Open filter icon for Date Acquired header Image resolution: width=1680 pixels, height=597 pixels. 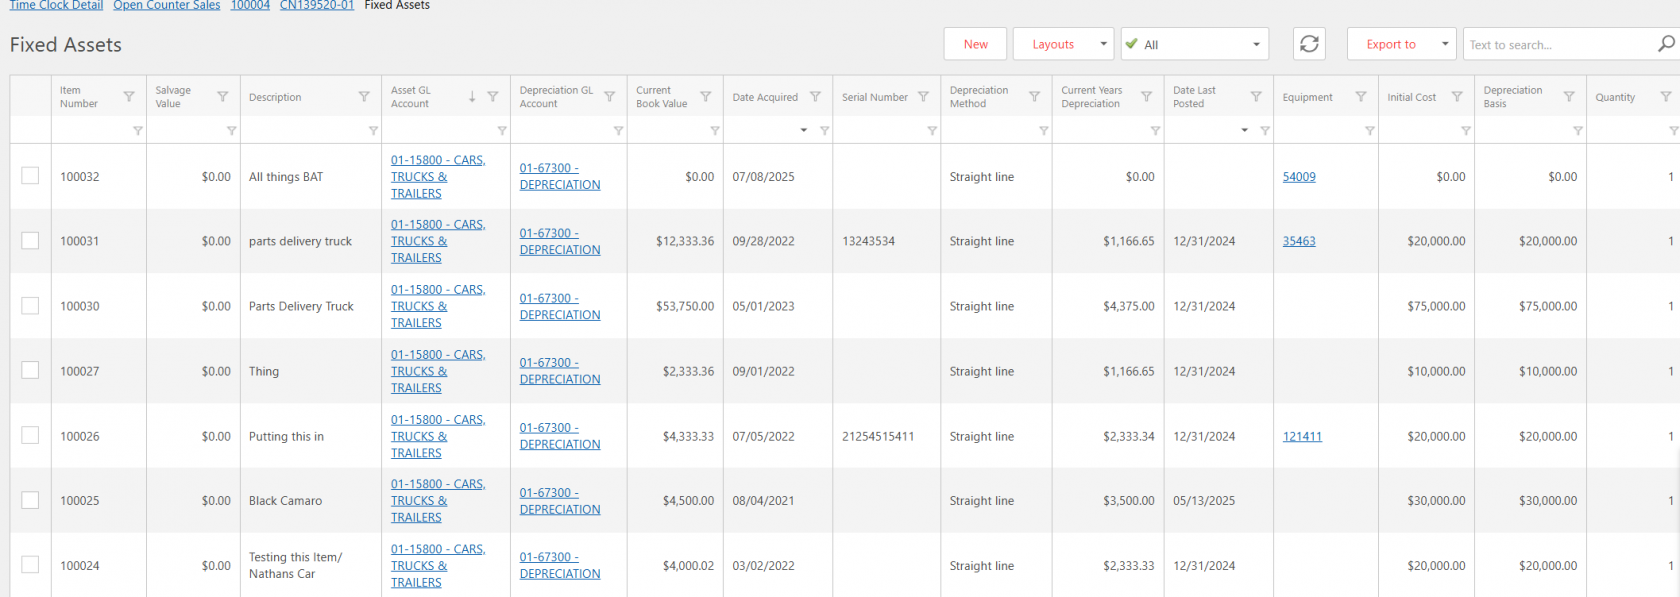point(815,97)
